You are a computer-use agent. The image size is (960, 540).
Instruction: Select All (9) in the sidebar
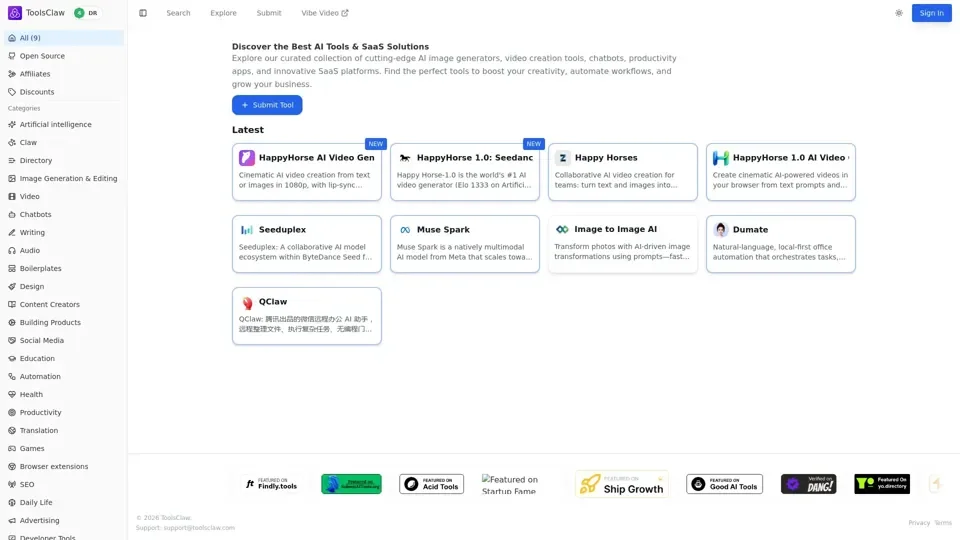64,38
